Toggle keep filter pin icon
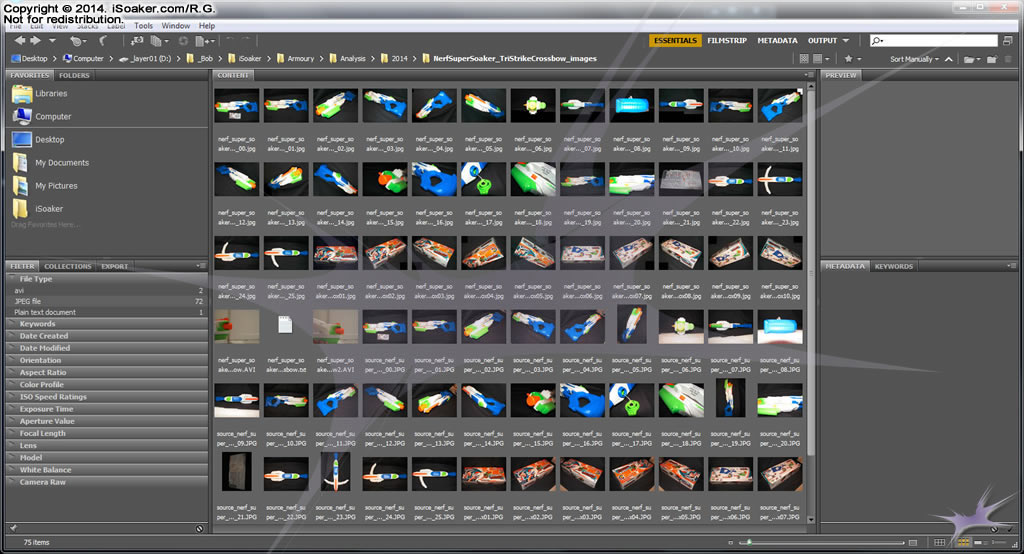1024x554 pixels. coord(13,528)
